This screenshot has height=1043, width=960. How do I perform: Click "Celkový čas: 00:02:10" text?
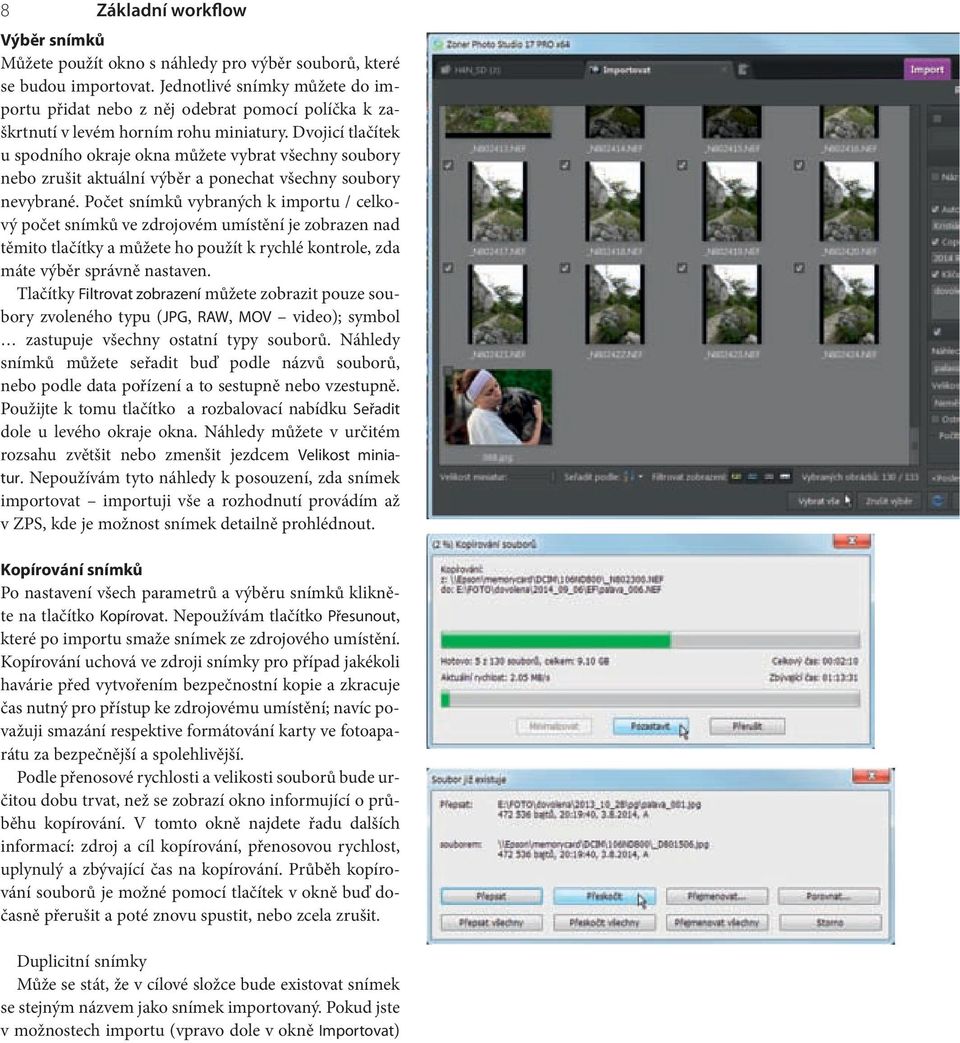pyautogui.click(x=814, y=661)
